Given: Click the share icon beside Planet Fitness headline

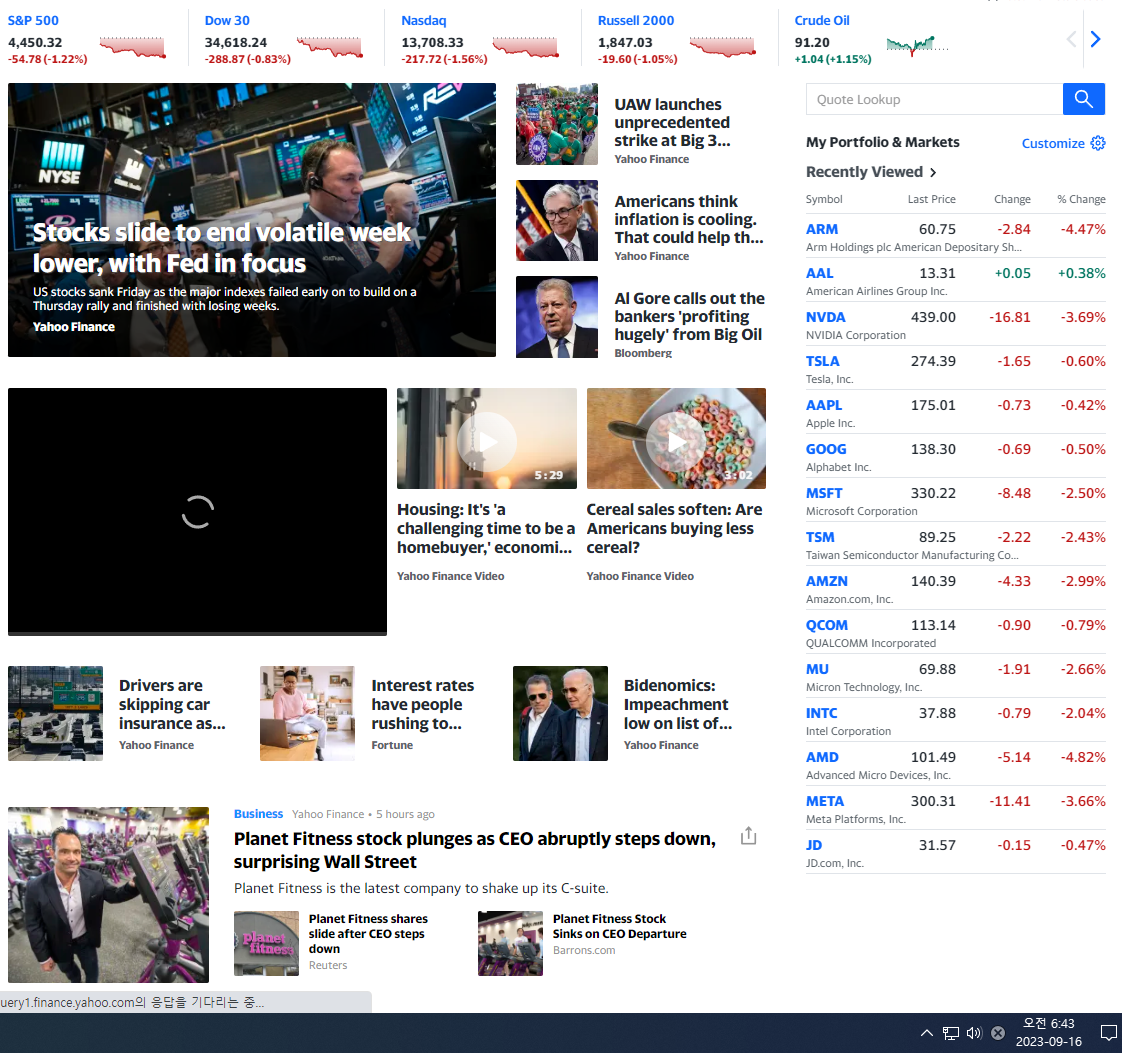Looking at the screenshot, I should click(748, 836).
